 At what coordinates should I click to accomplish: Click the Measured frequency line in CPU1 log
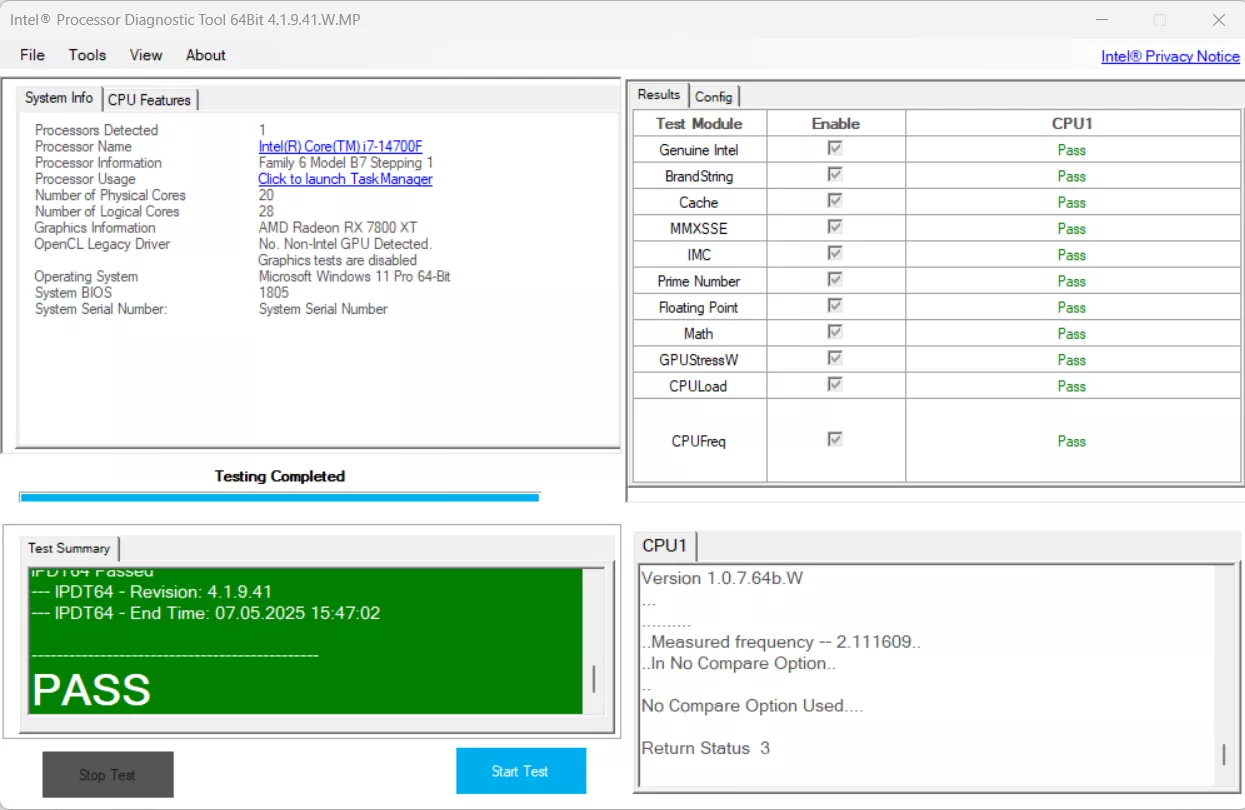pyautogui.click(x=781, y=642)
